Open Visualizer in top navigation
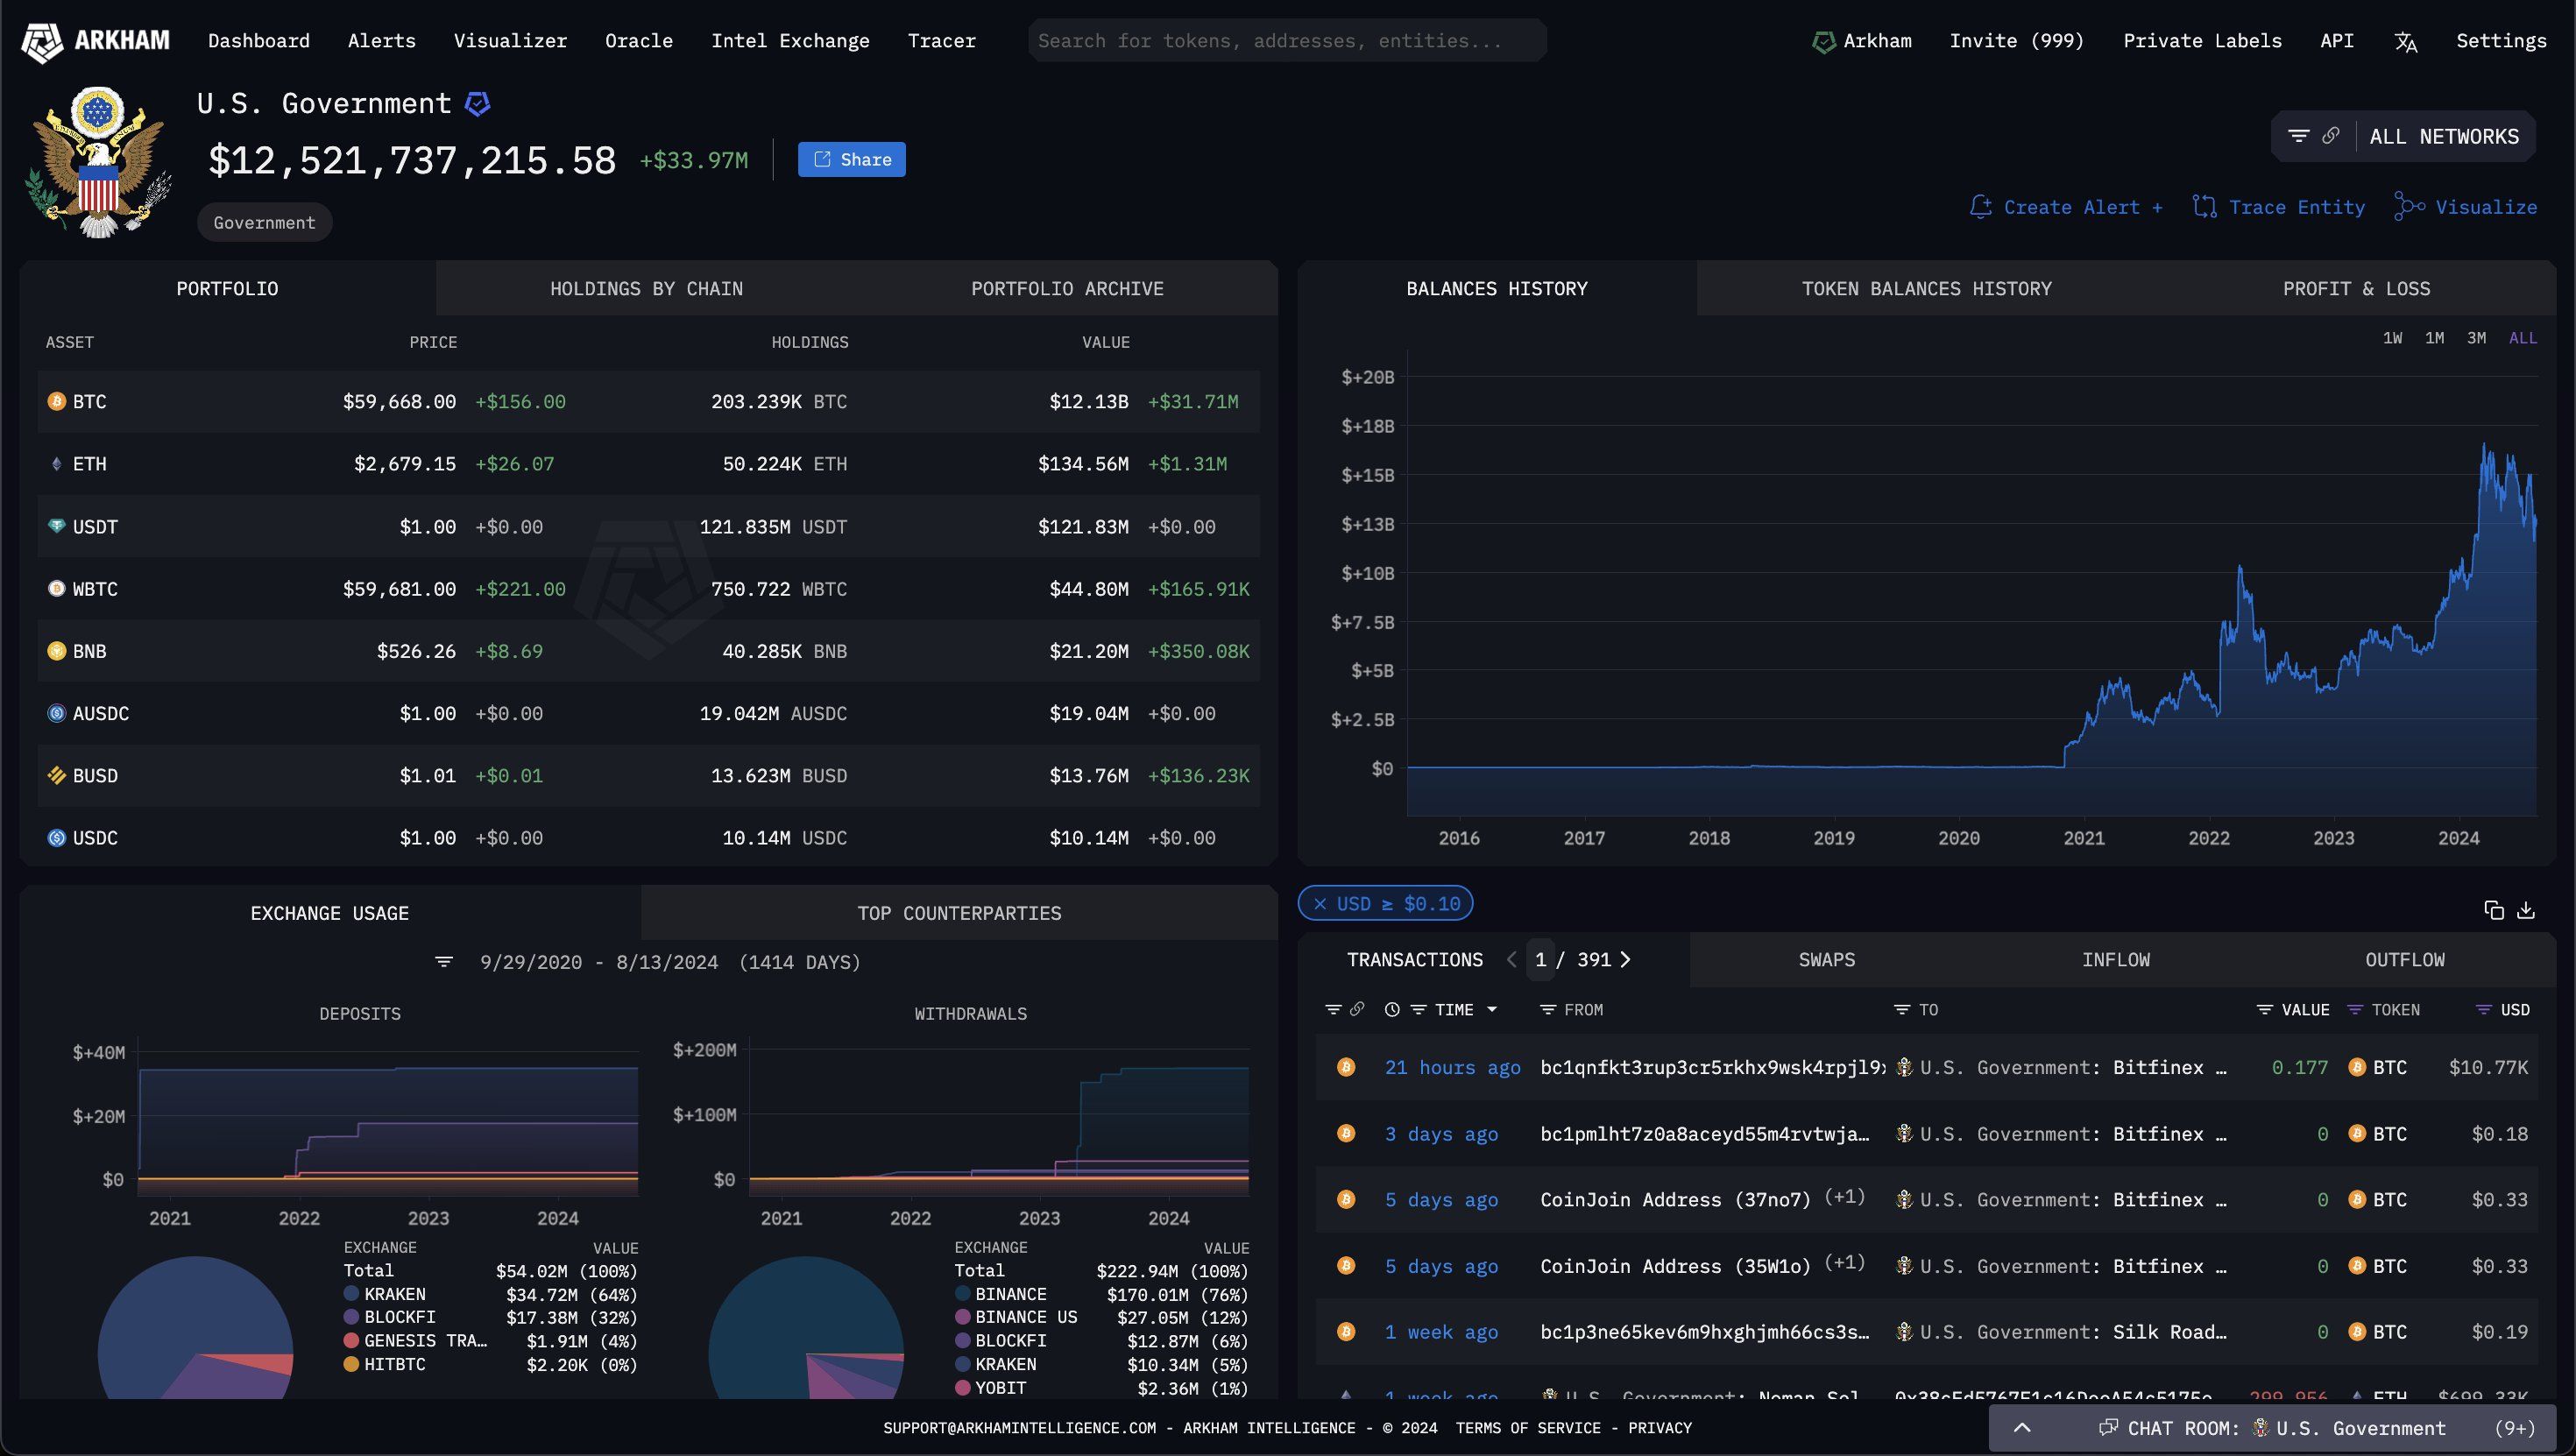The height and width of the screenshot is (1456, 2576). [510, 41]
